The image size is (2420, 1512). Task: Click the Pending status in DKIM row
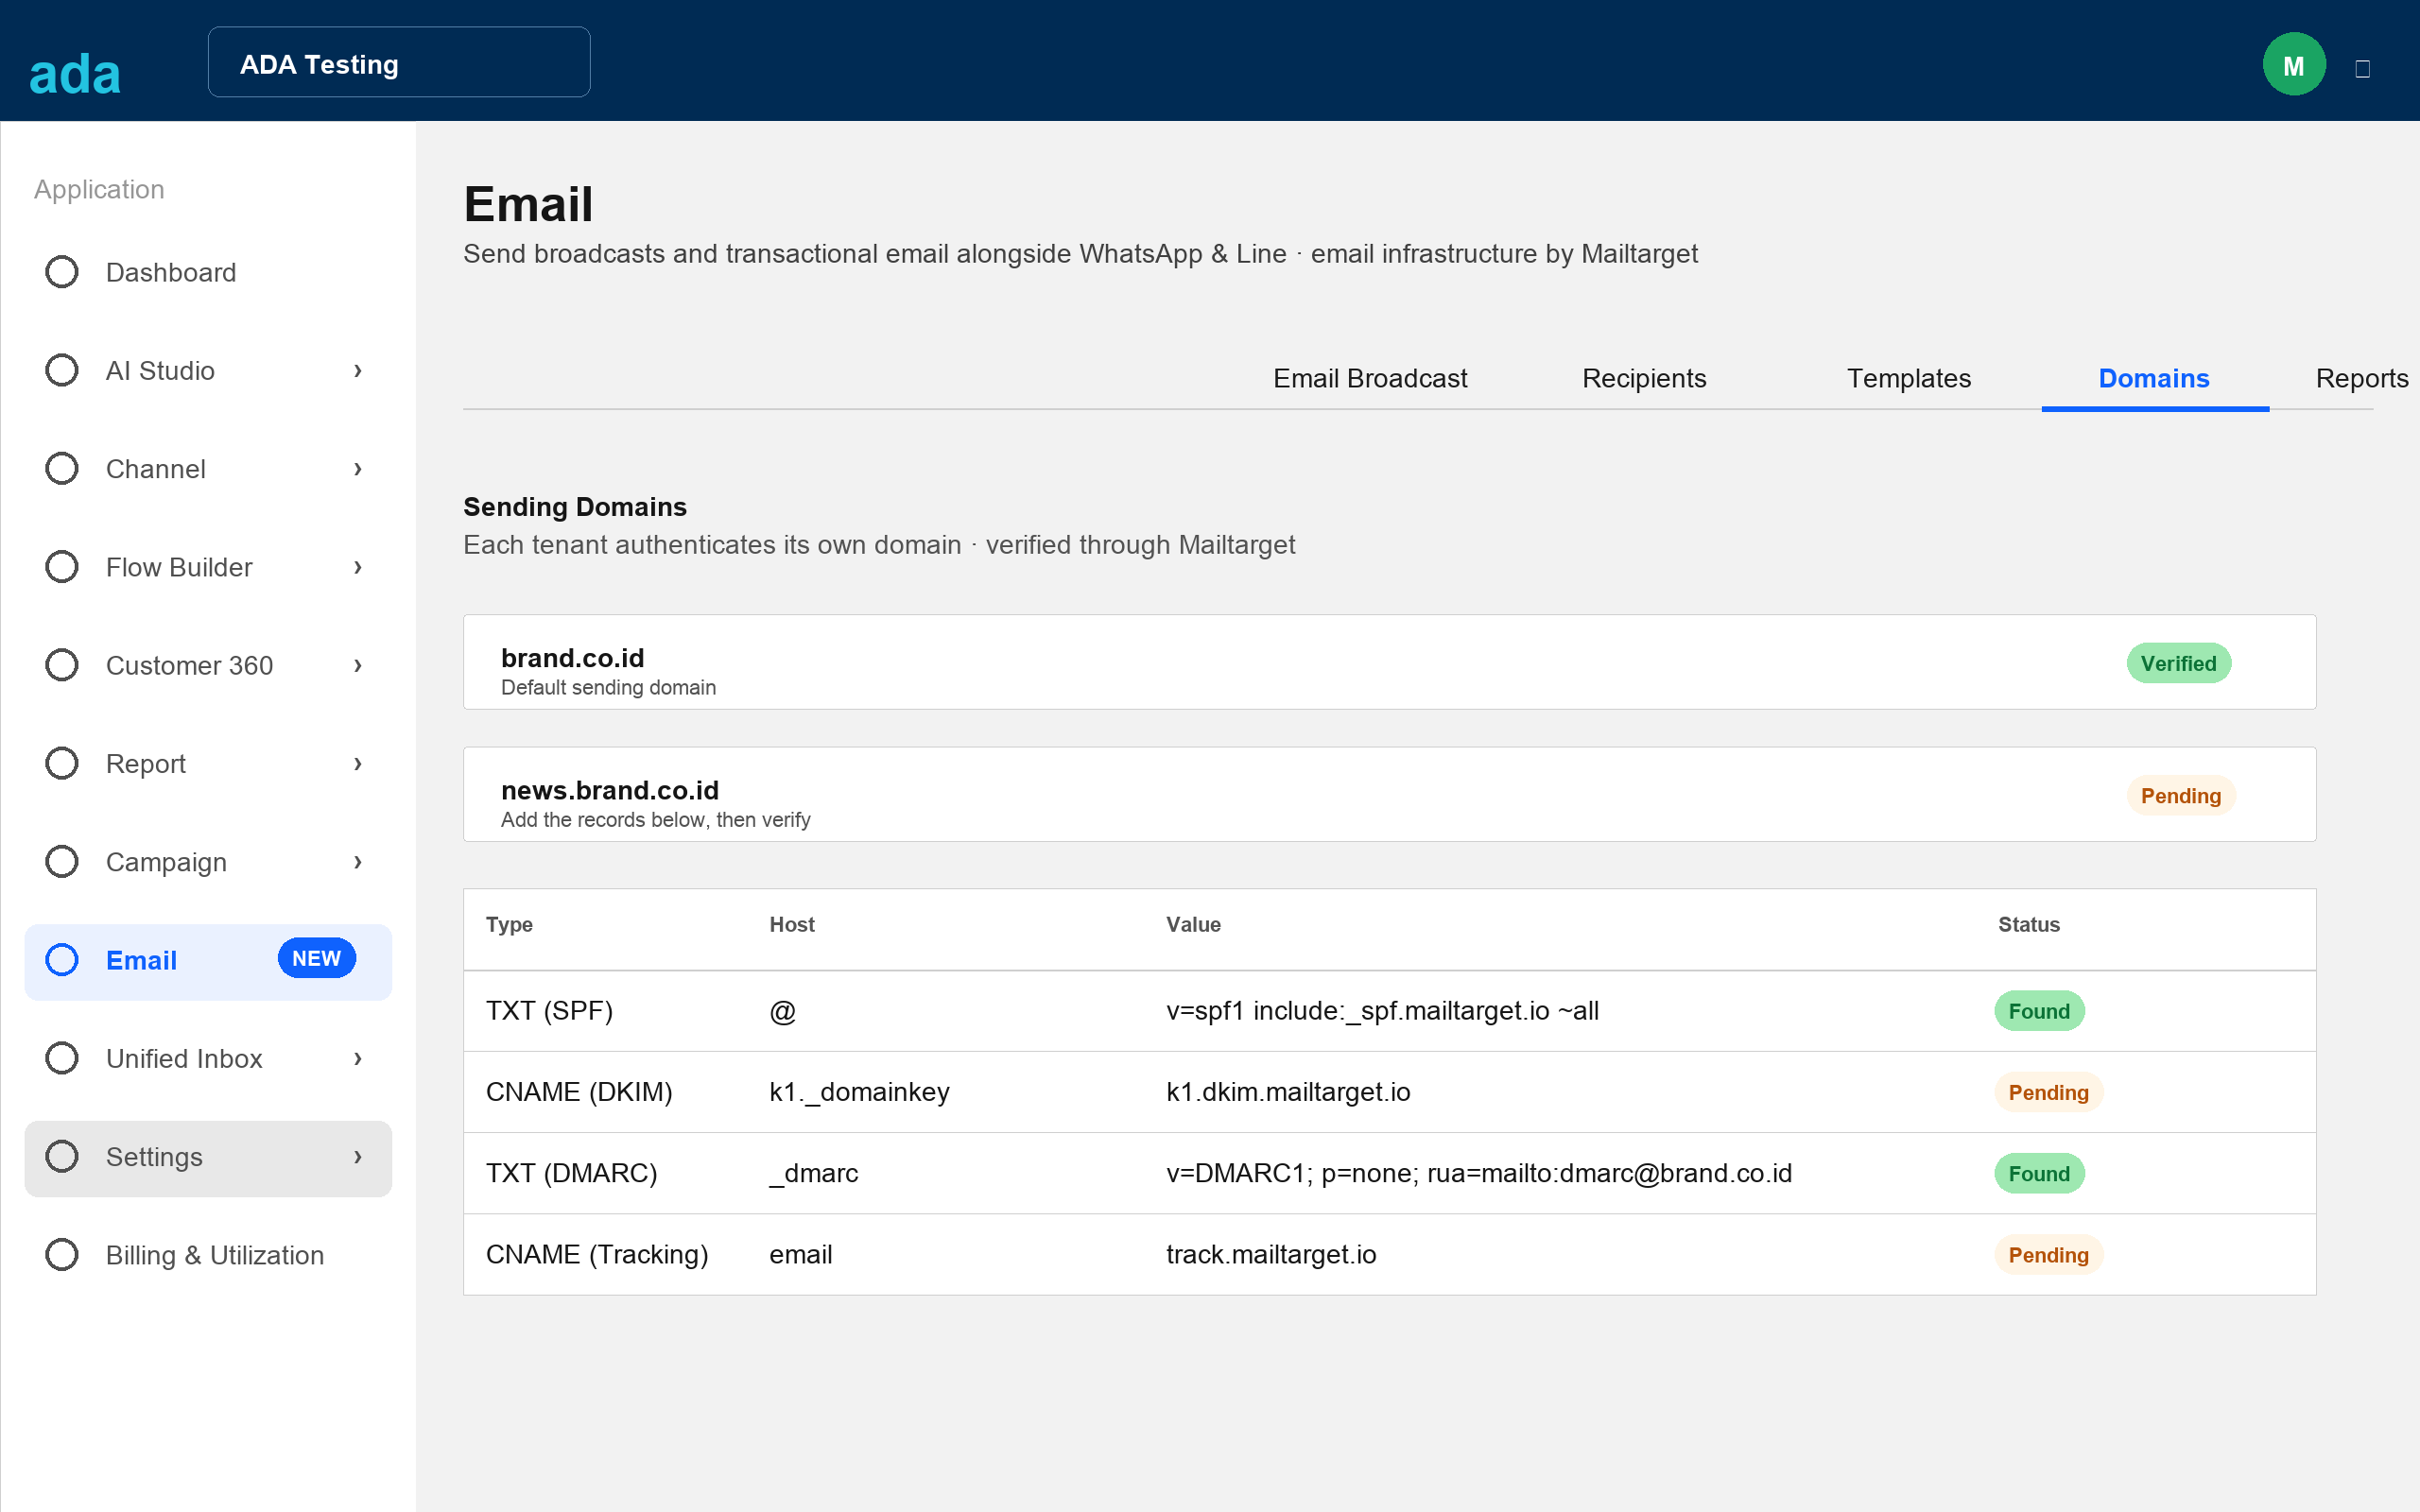[2048, 1092]
